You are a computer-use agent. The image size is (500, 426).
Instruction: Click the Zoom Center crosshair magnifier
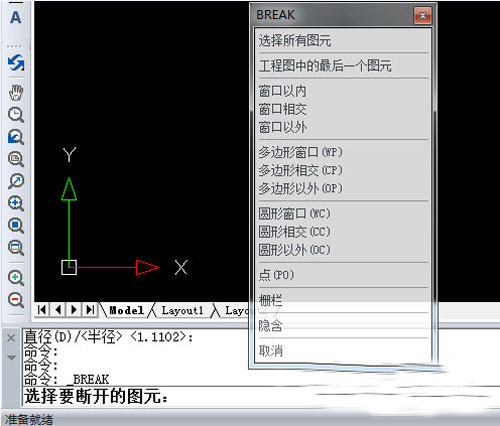[x=16, y=203]
